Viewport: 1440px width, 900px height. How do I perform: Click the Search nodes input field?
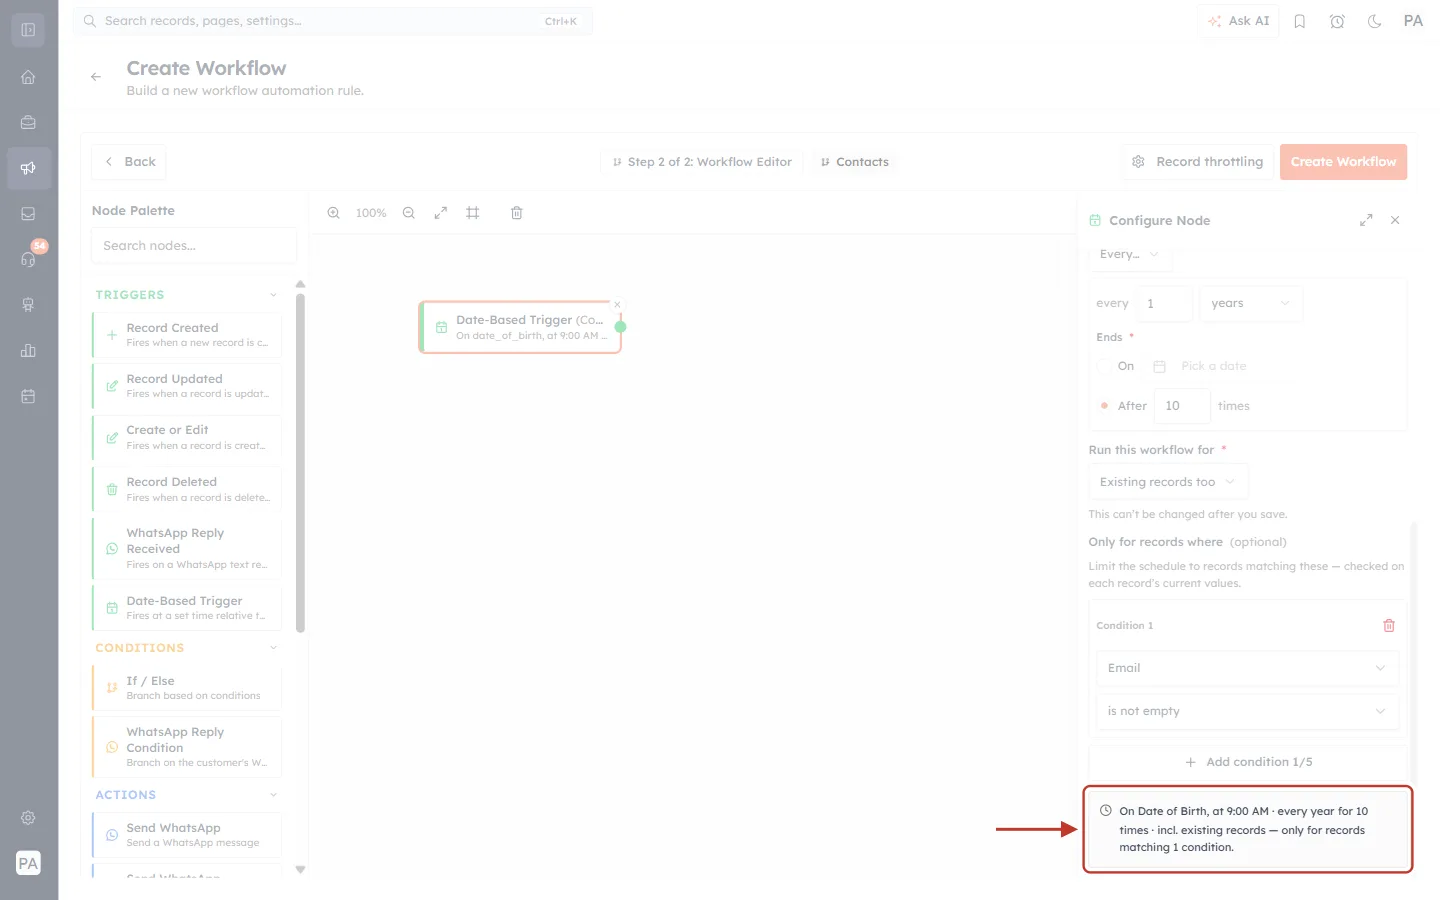(194, 246)
